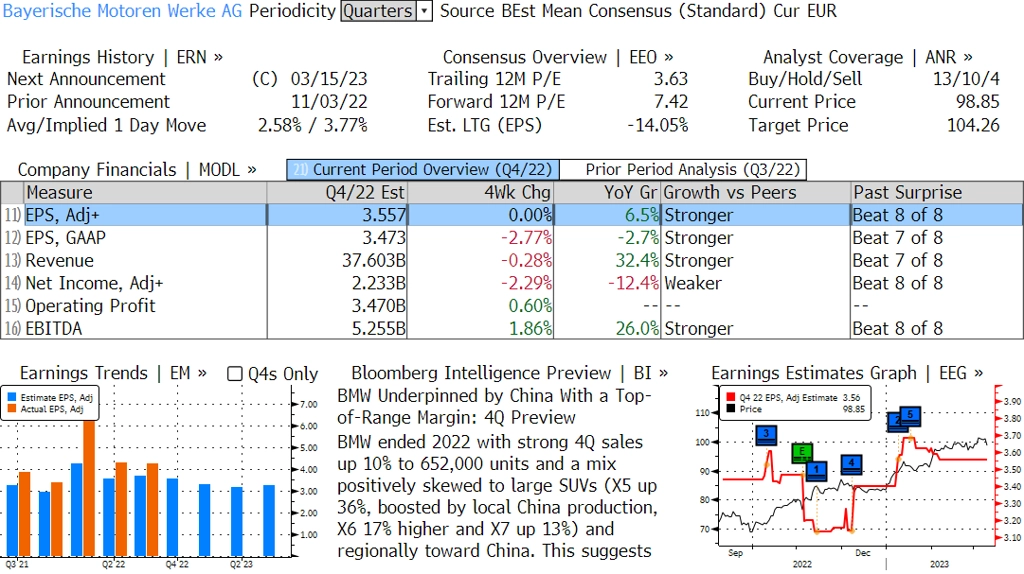Click EBITDA estimate 5.255B

(379, 328)
